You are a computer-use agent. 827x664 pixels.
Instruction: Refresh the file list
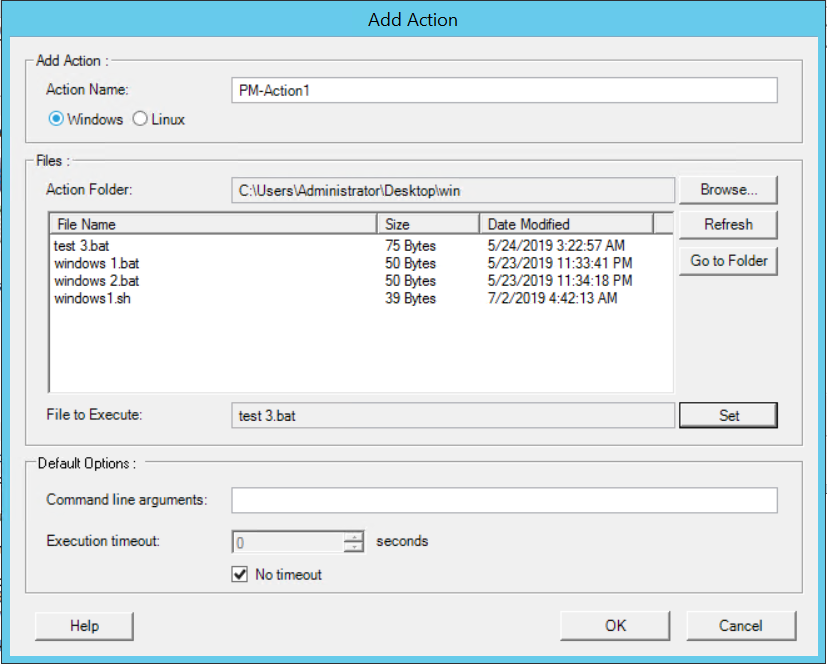727,224
